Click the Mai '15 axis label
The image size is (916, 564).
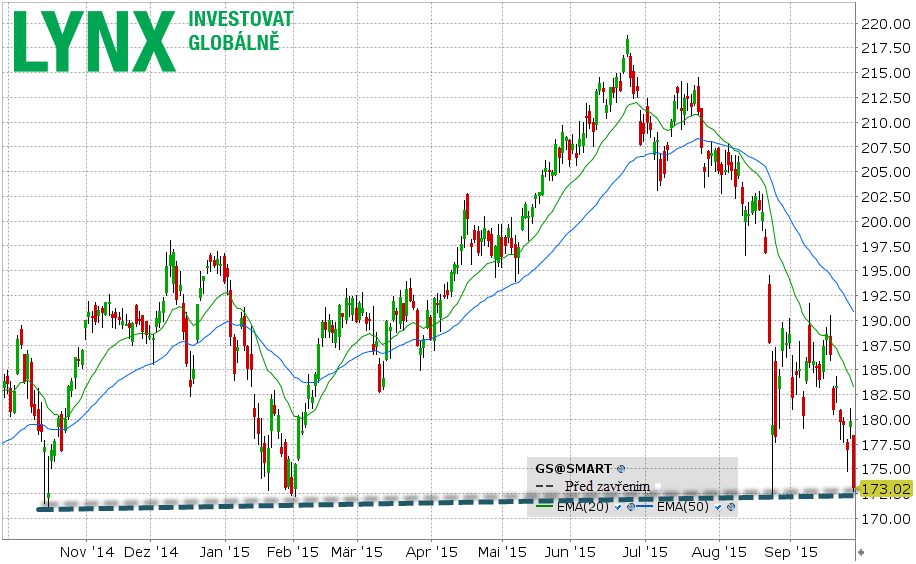click(x=502, y=552)
